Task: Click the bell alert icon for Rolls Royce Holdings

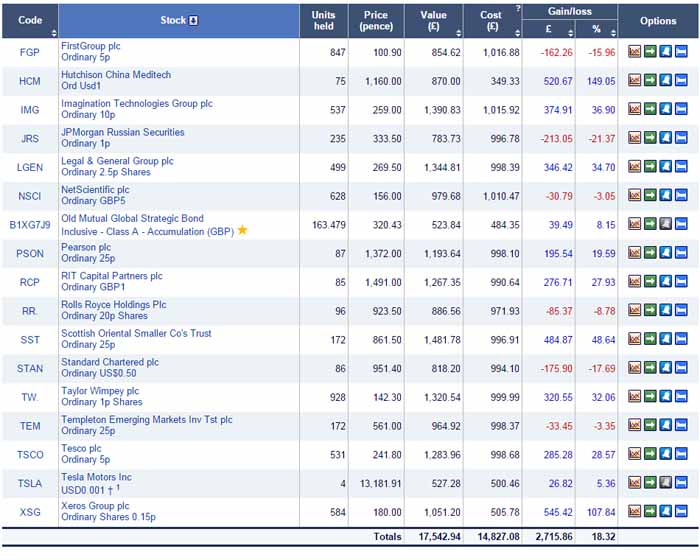Action: tap(666, 310)
